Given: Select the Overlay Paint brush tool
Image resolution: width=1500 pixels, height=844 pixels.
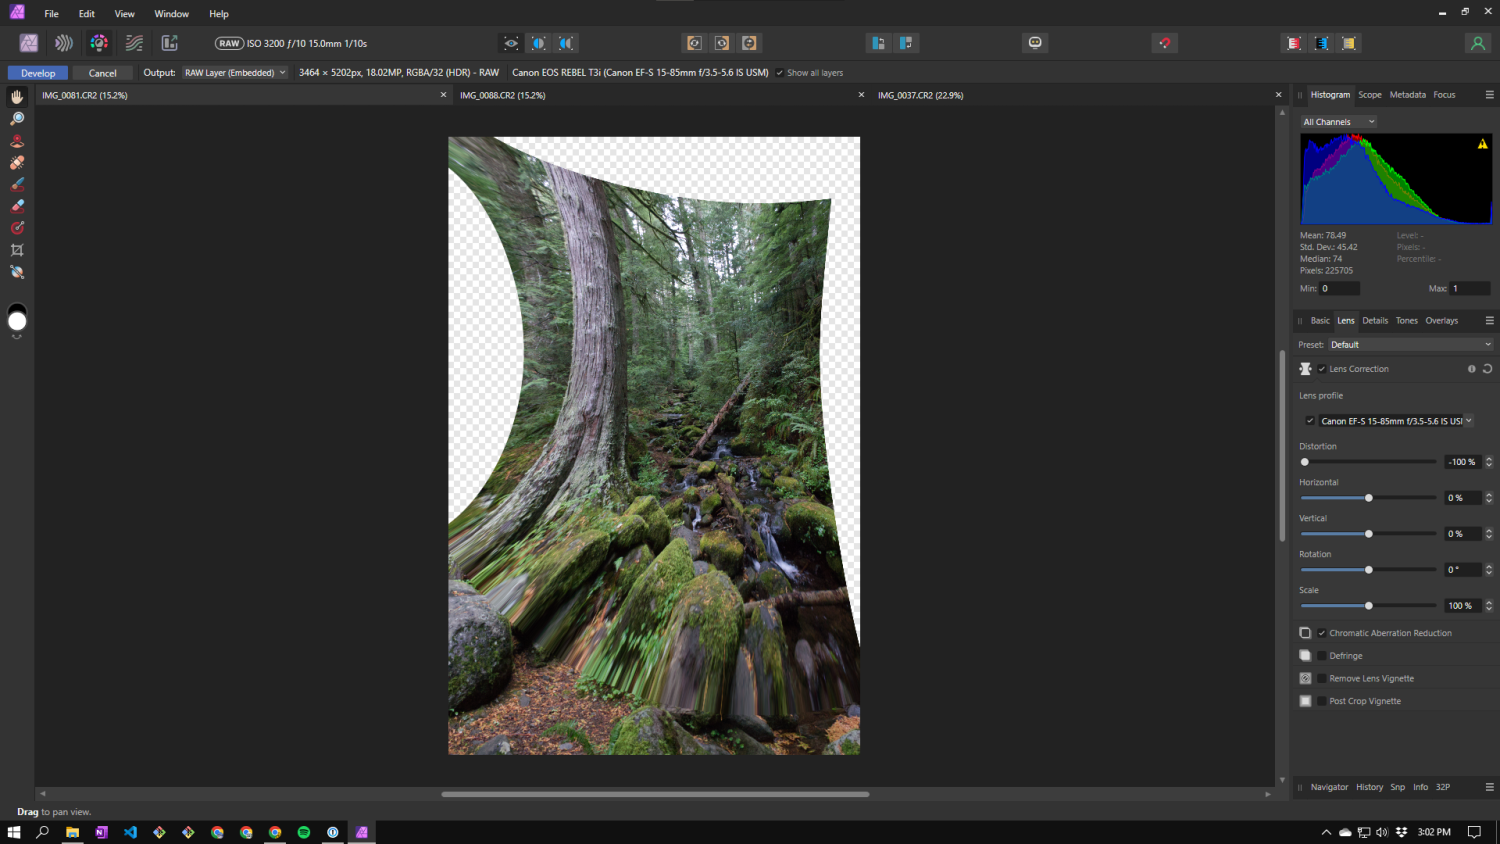Looking at the screenshot, I should [x=17, y=185].
